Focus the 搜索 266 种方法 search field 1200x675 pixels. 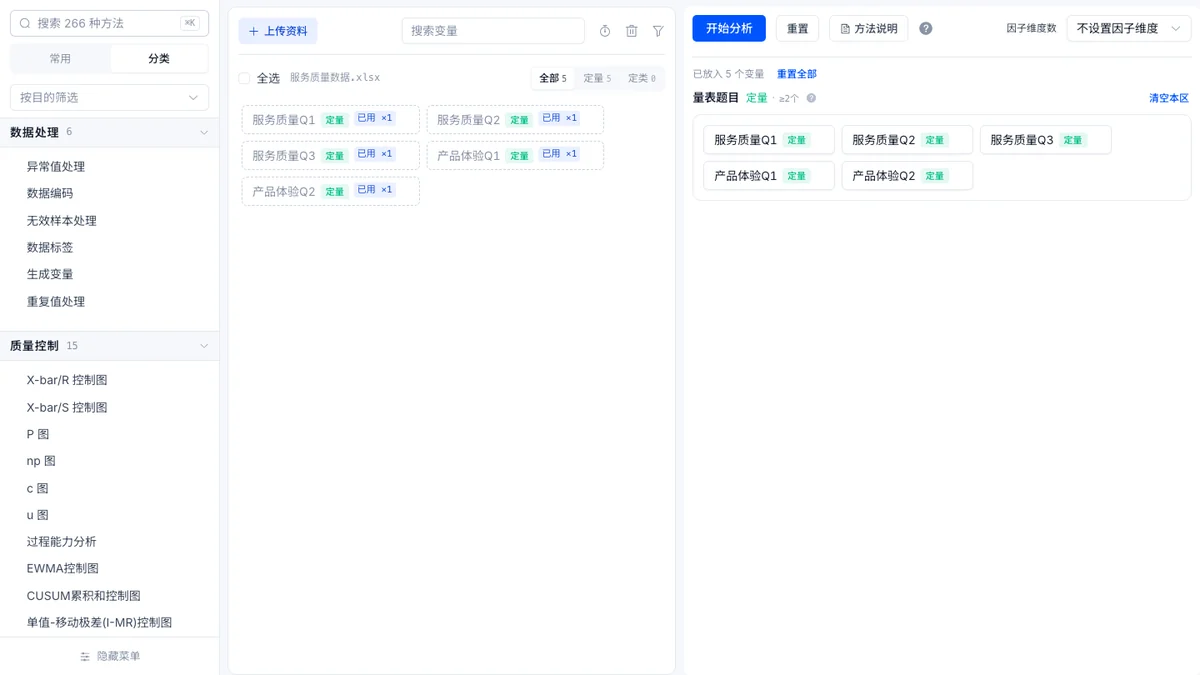tap(109, 23)
